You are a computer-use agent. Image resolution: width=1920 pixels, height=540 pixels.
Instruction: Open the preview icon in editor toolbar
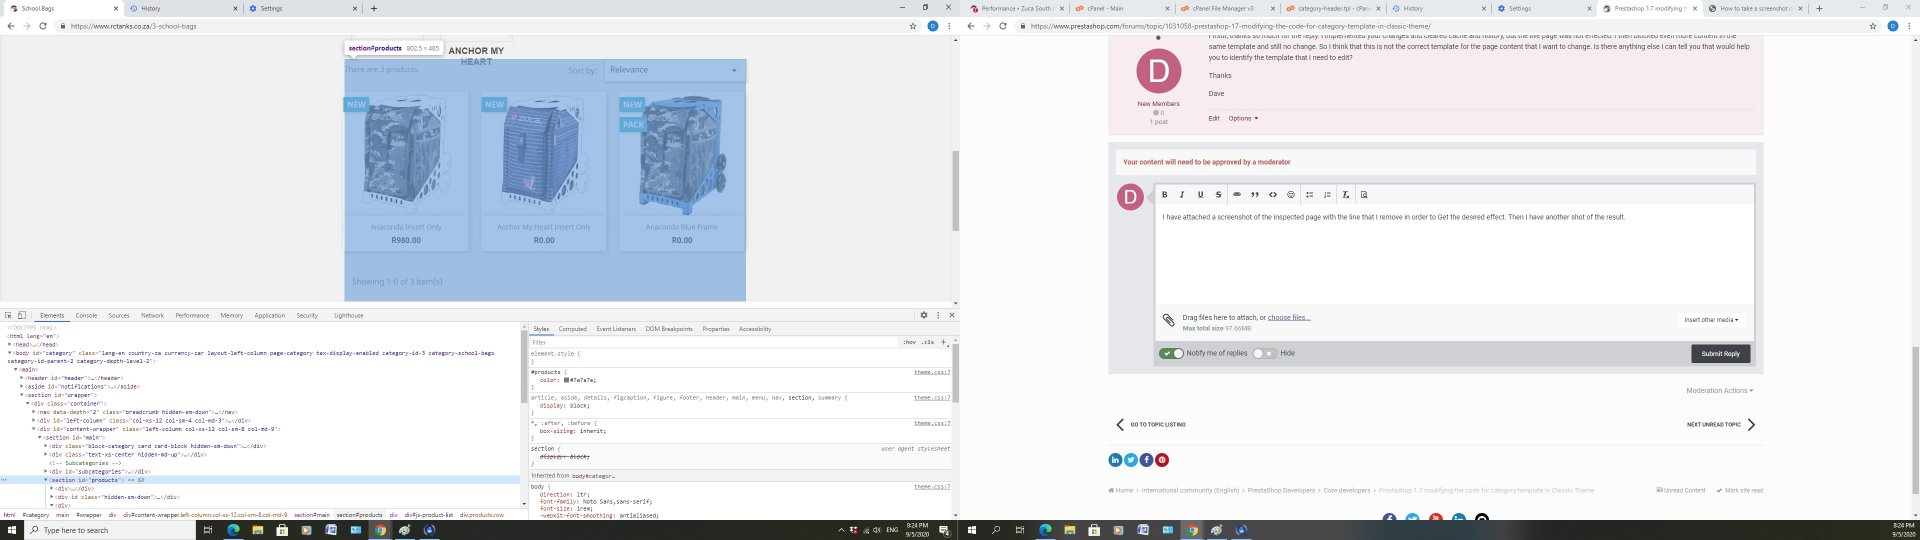[1364, 195]
